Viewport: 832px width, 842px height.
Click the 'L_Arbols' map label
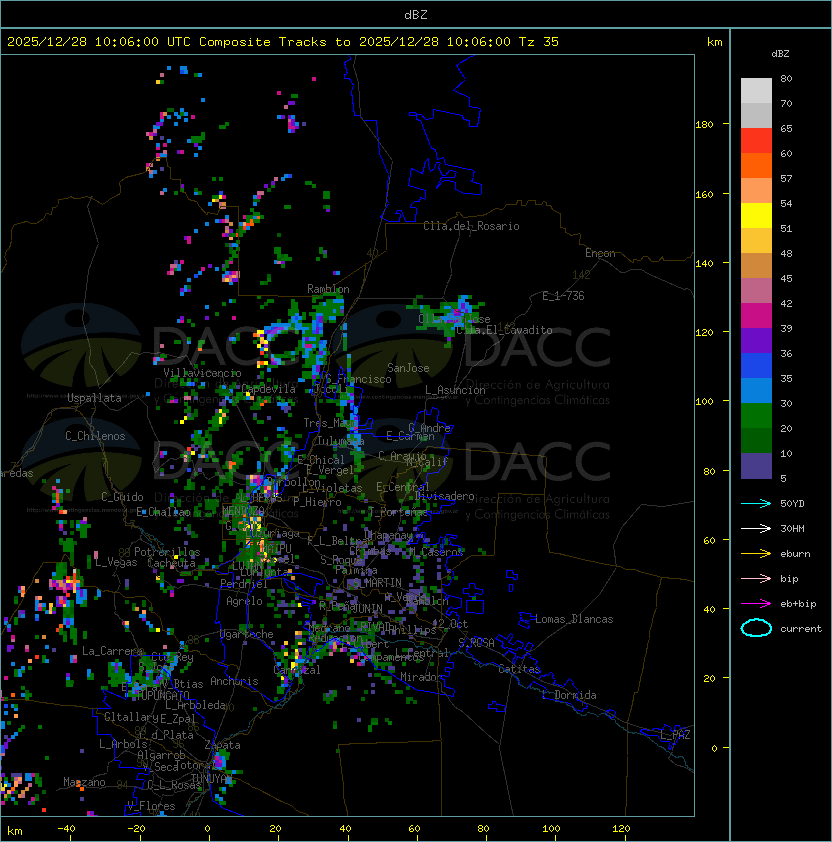point(123,744)
